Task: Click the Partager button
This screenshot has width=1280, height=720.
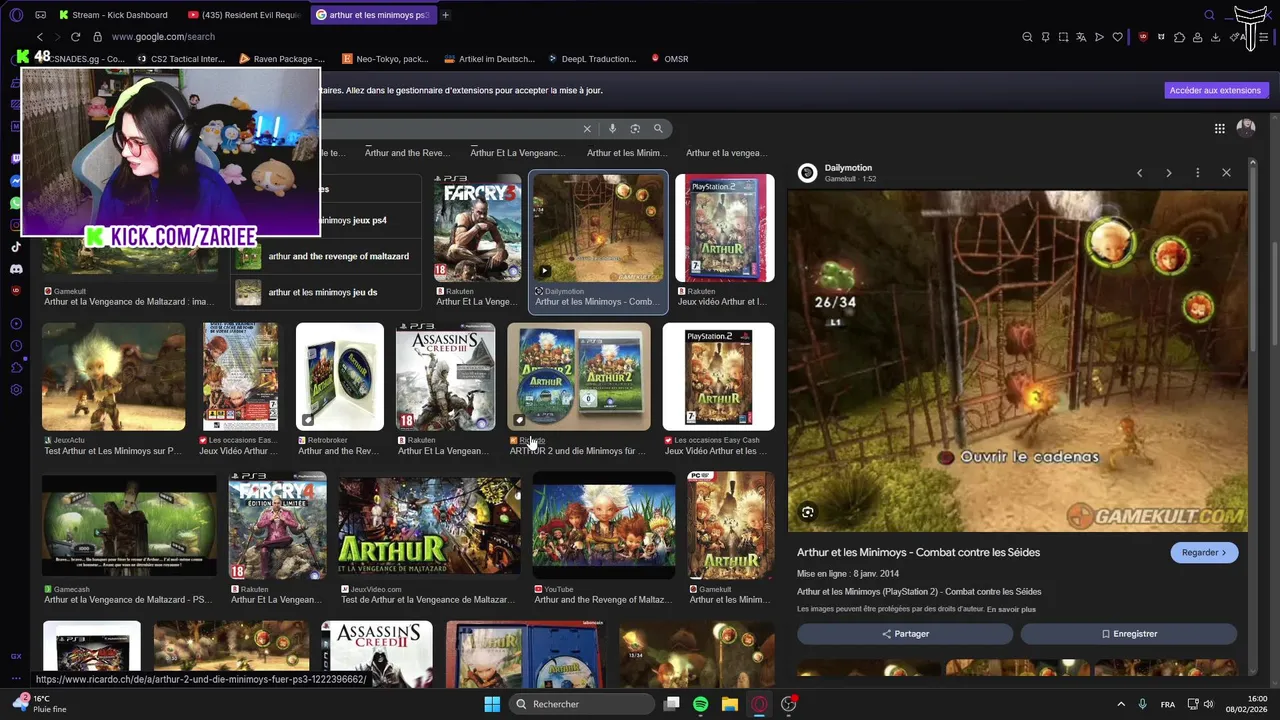Action: (x=905, y=634)
